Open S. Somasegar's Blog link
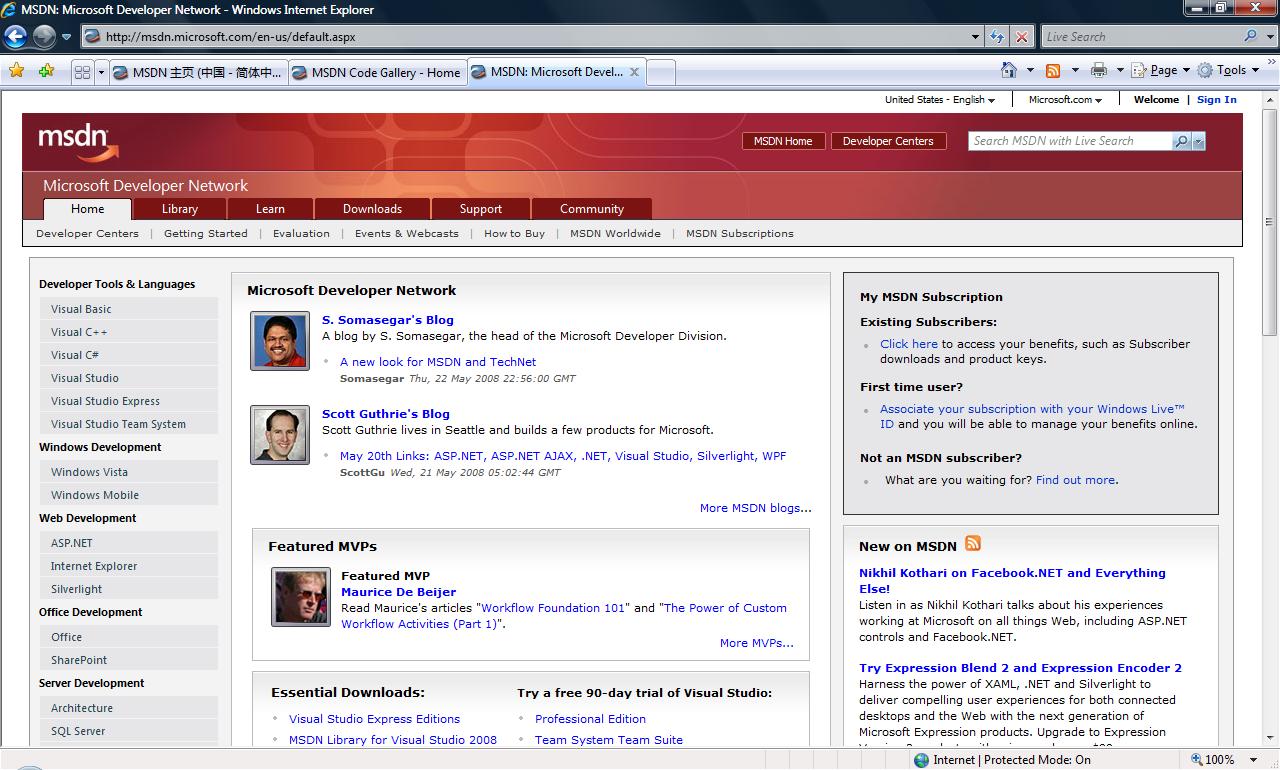Viewport: 1280px width, 770px height. point(388,320)
